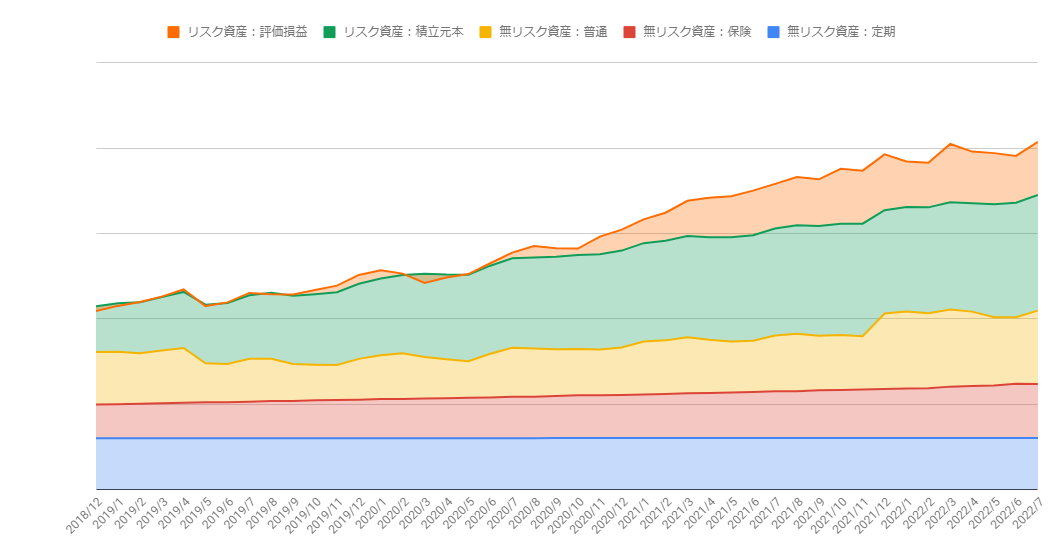Screen dimensions: 1063x555
Task: Click the red 無リスク資産:保険 legend swatch
Action: (629, 32)
